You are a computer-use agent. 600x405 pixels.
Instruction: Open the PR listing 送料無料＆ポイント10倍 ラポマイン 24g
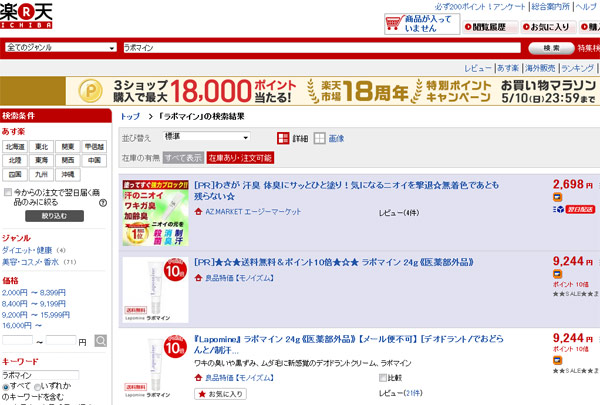(x=334, y=262)
